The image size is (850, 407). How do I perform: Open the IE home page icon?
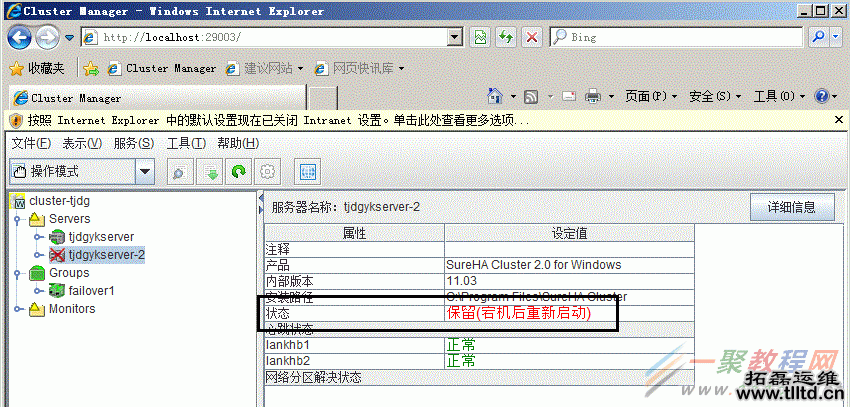click(x=494, y=97)
